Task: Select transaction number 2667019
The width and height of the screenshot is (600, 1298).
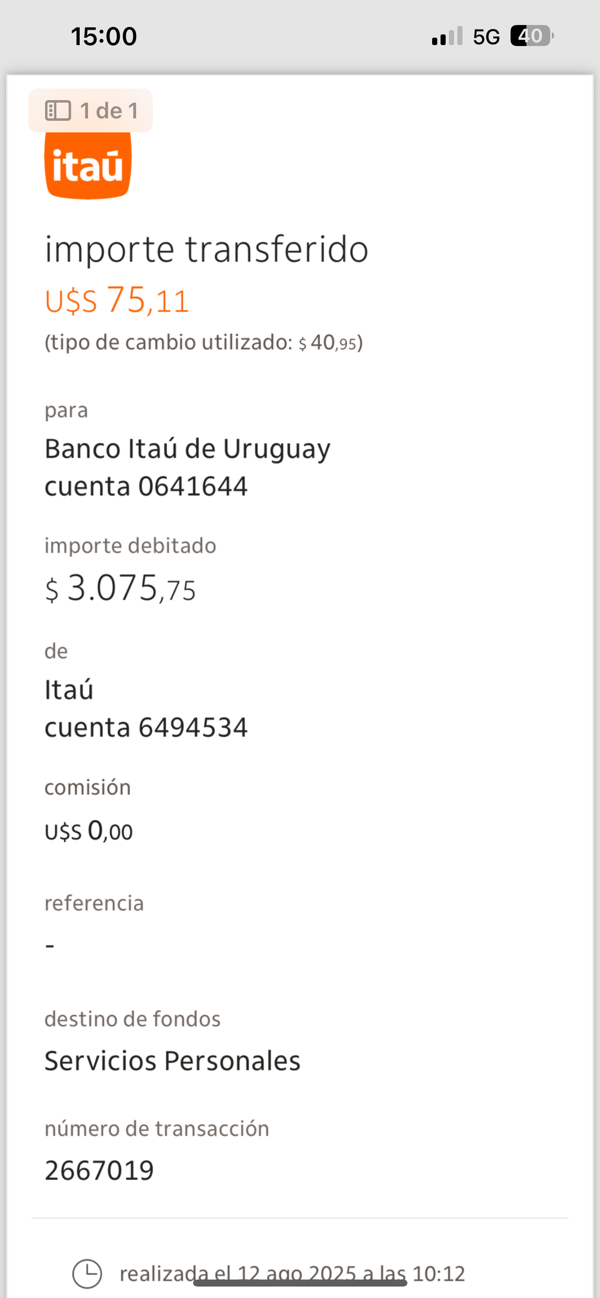Action: [x=99, y=1170]
